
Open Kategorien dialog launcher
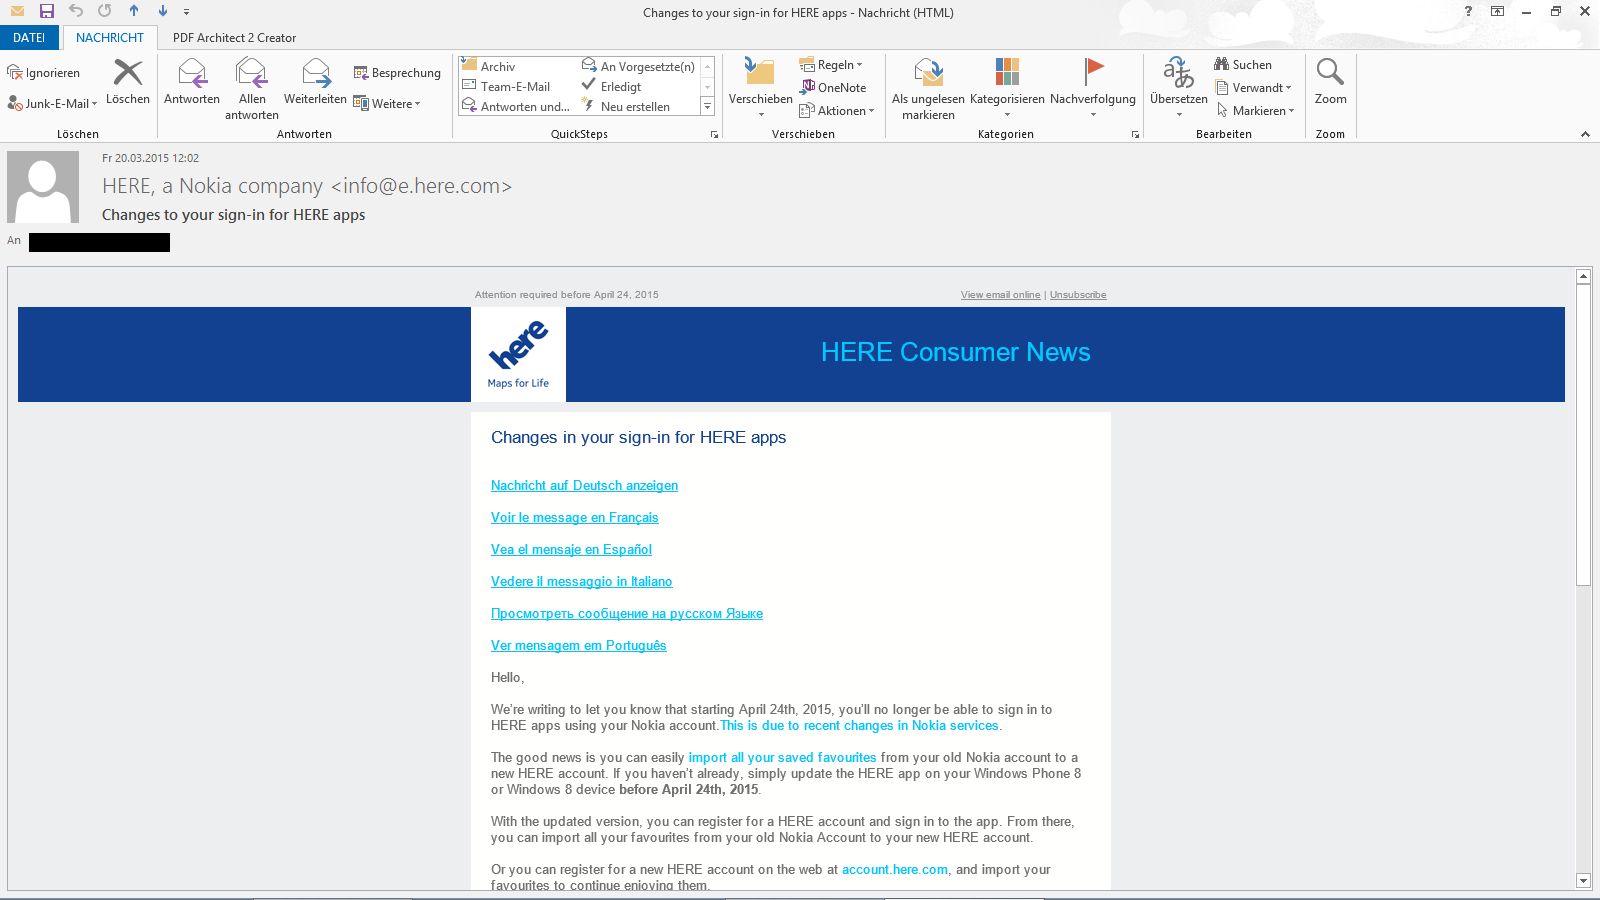click(x=1135, y=134)
